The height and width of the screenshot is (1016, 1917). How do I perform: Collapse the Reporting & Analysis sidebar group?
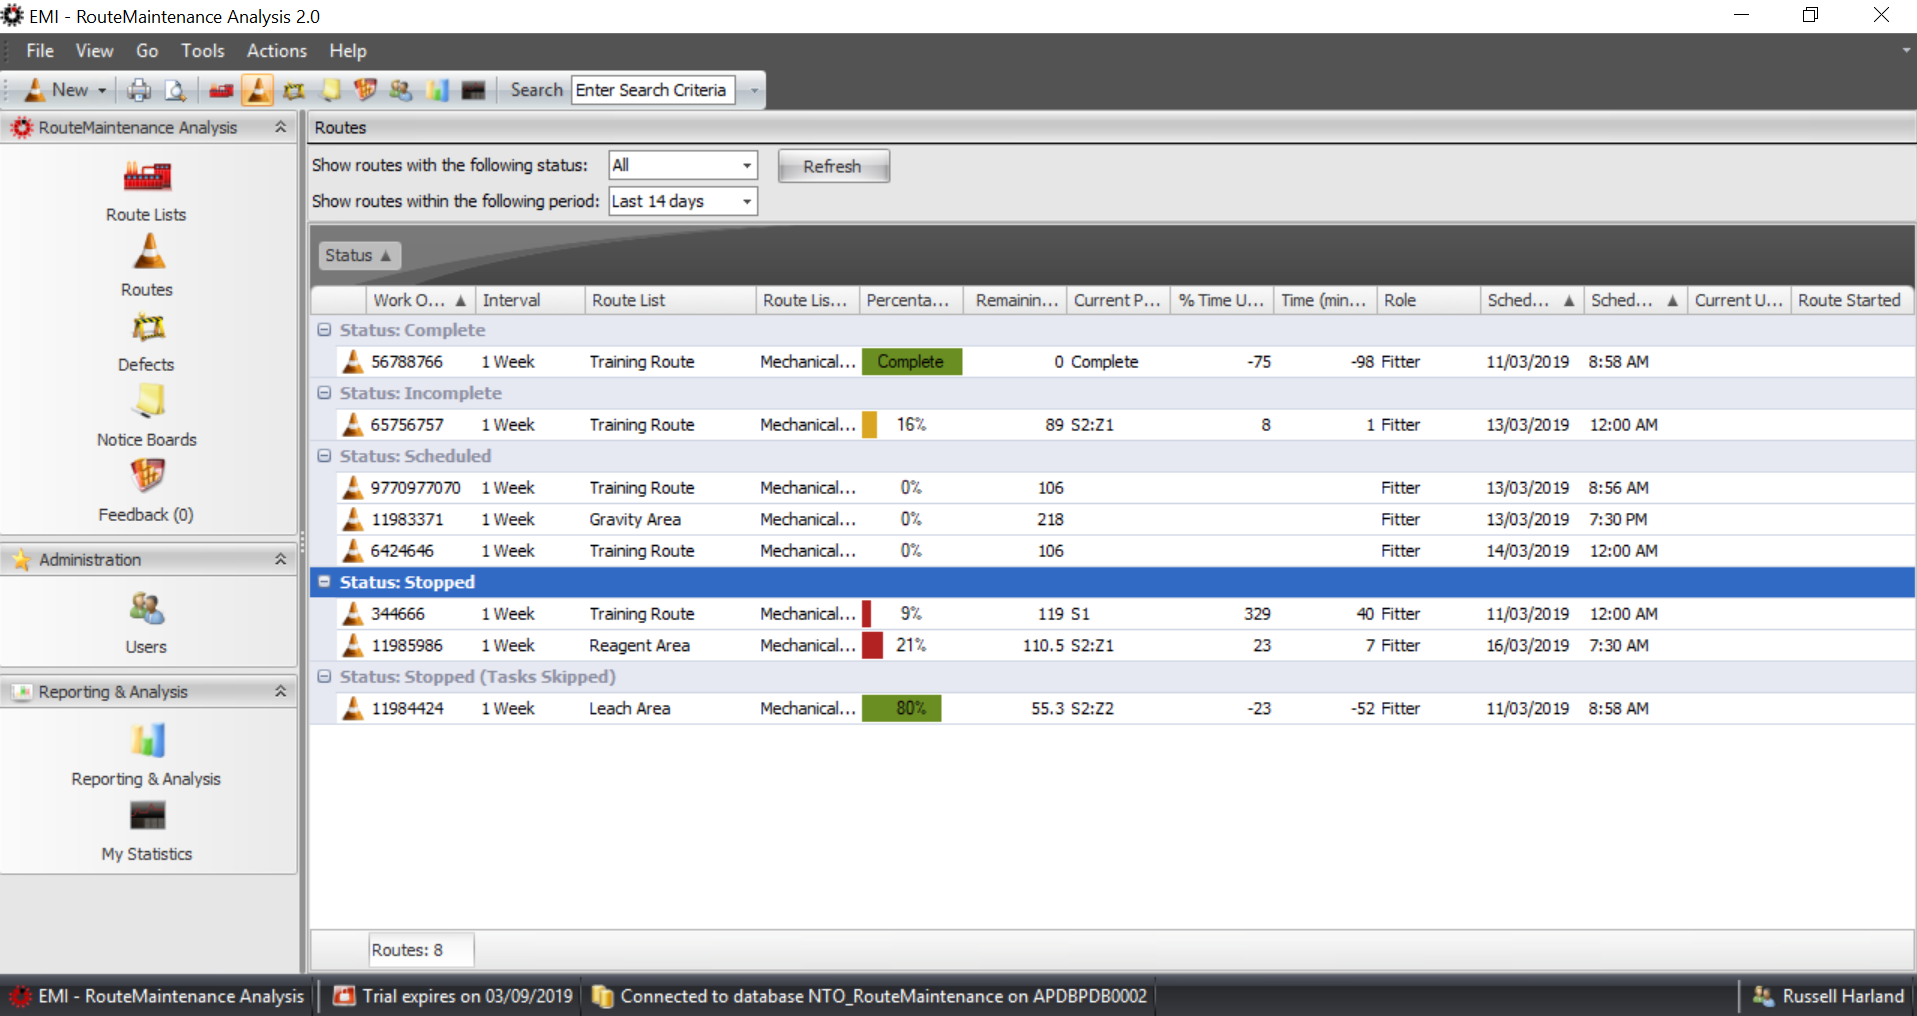pos(280,691)
